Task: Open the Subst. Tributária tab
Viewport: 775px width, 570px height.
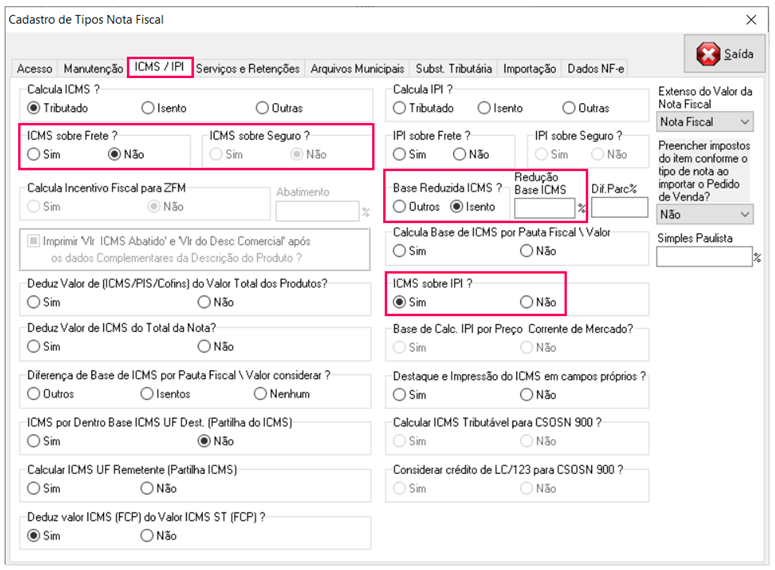Action: pos(454,69)
